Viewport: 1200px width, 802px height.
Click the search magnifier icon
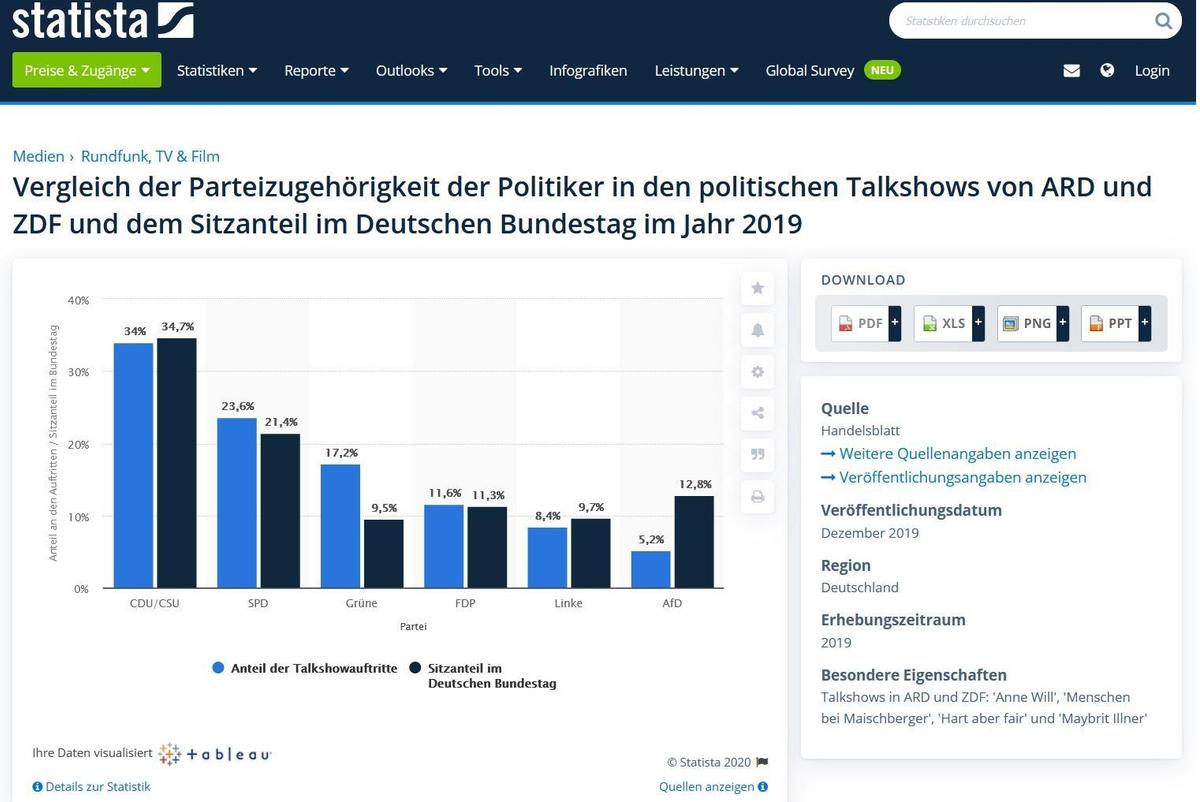tap(1163, 20)
